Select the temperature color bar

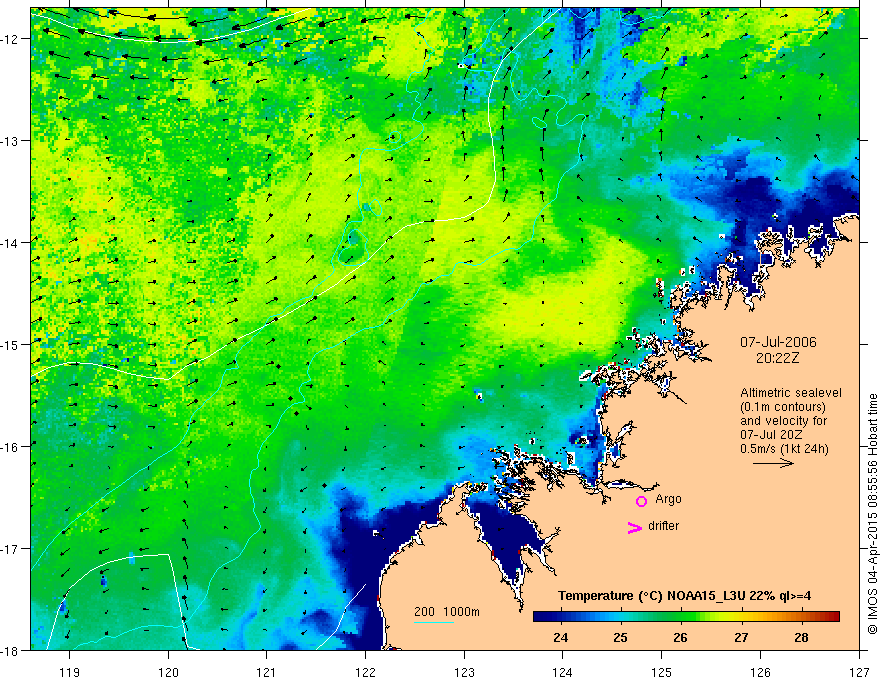[x=686, y=617]
